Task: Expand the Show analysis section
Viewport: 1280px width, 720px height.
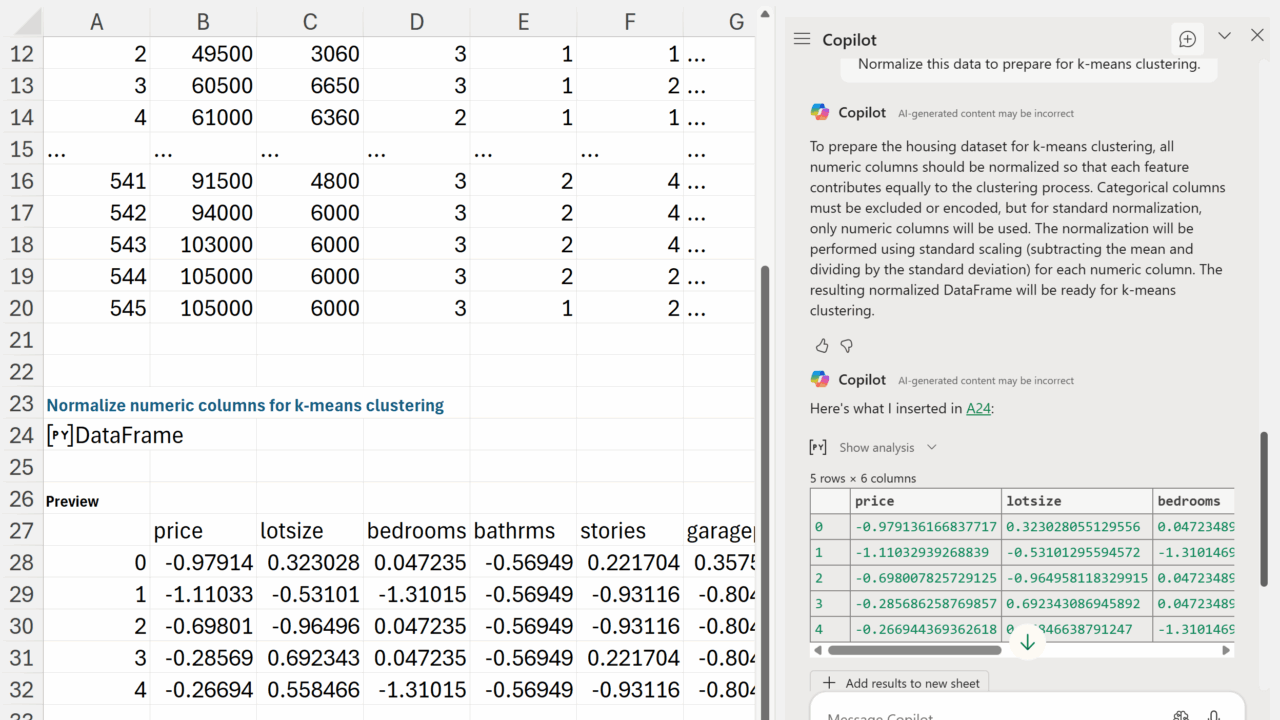Action: (876, 448)
